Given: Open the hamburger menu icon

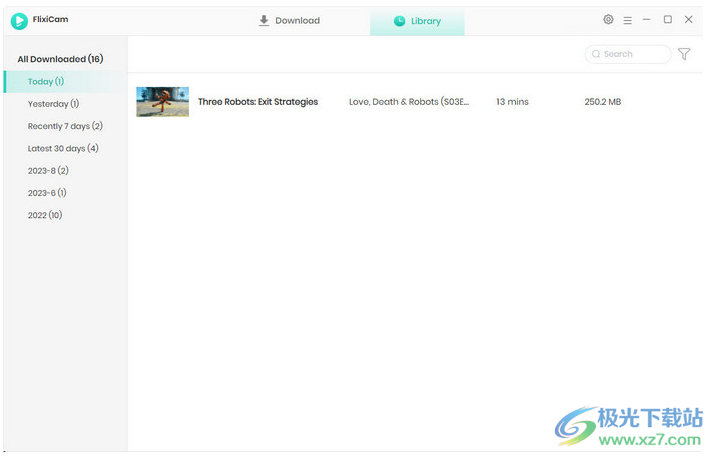Looking at the screenshot, I should (628, 20).
